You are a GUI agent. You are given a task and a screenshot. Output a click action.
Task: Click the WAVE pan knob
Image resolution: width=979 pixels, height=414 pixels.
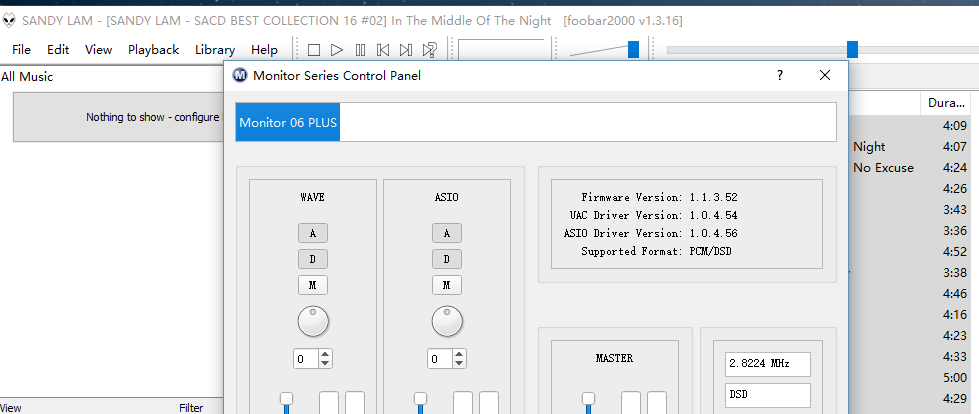313,321
